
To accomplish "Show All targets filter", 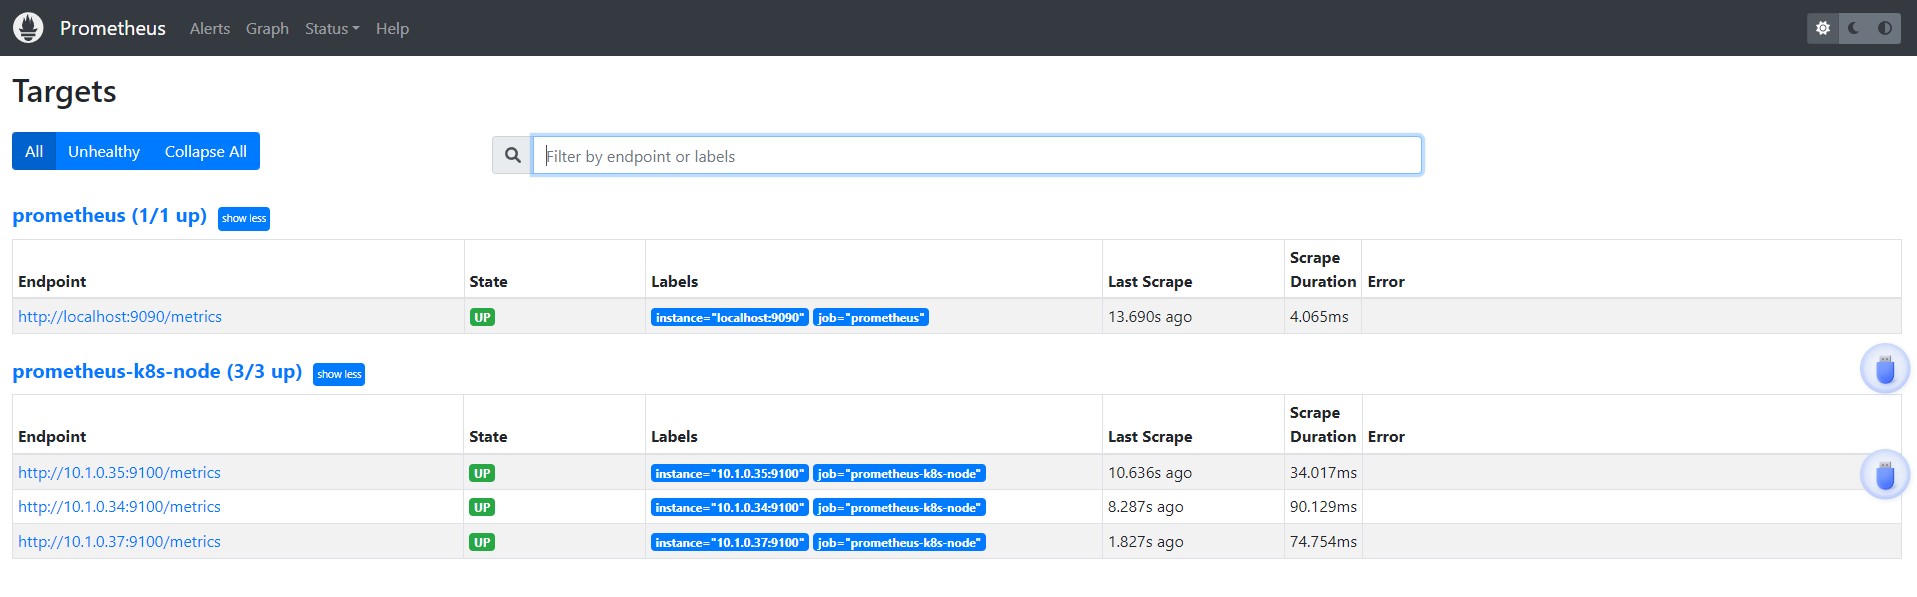I will pyautogui.click(x=34, y=151).
